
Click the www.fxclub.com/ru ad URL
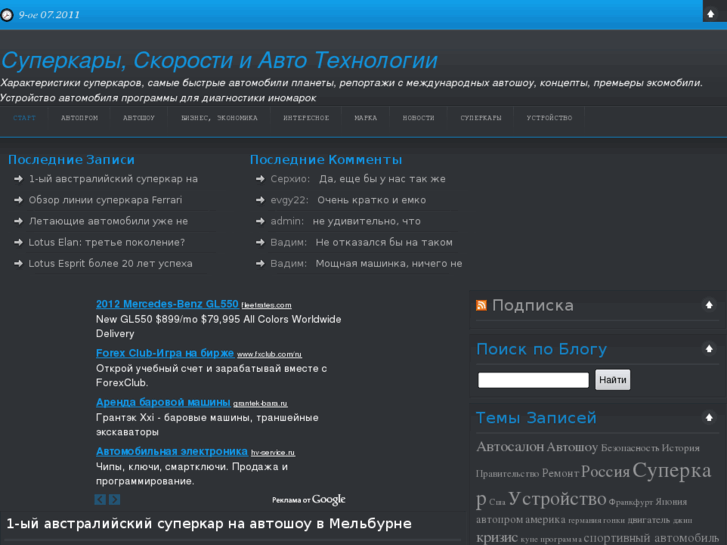[x=269, y=354]
